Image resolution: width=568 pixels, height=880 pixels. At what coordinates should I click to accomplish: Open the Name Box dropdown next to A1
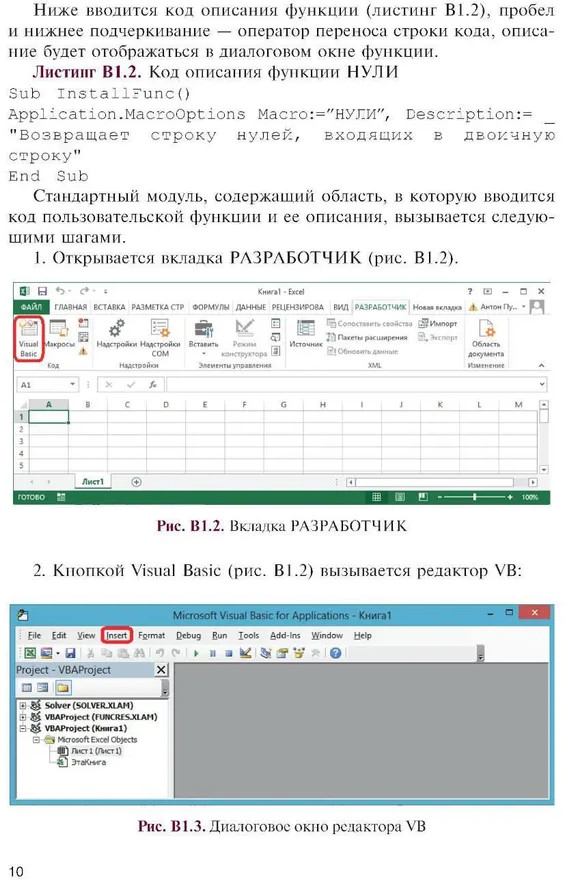coord(72,384)
